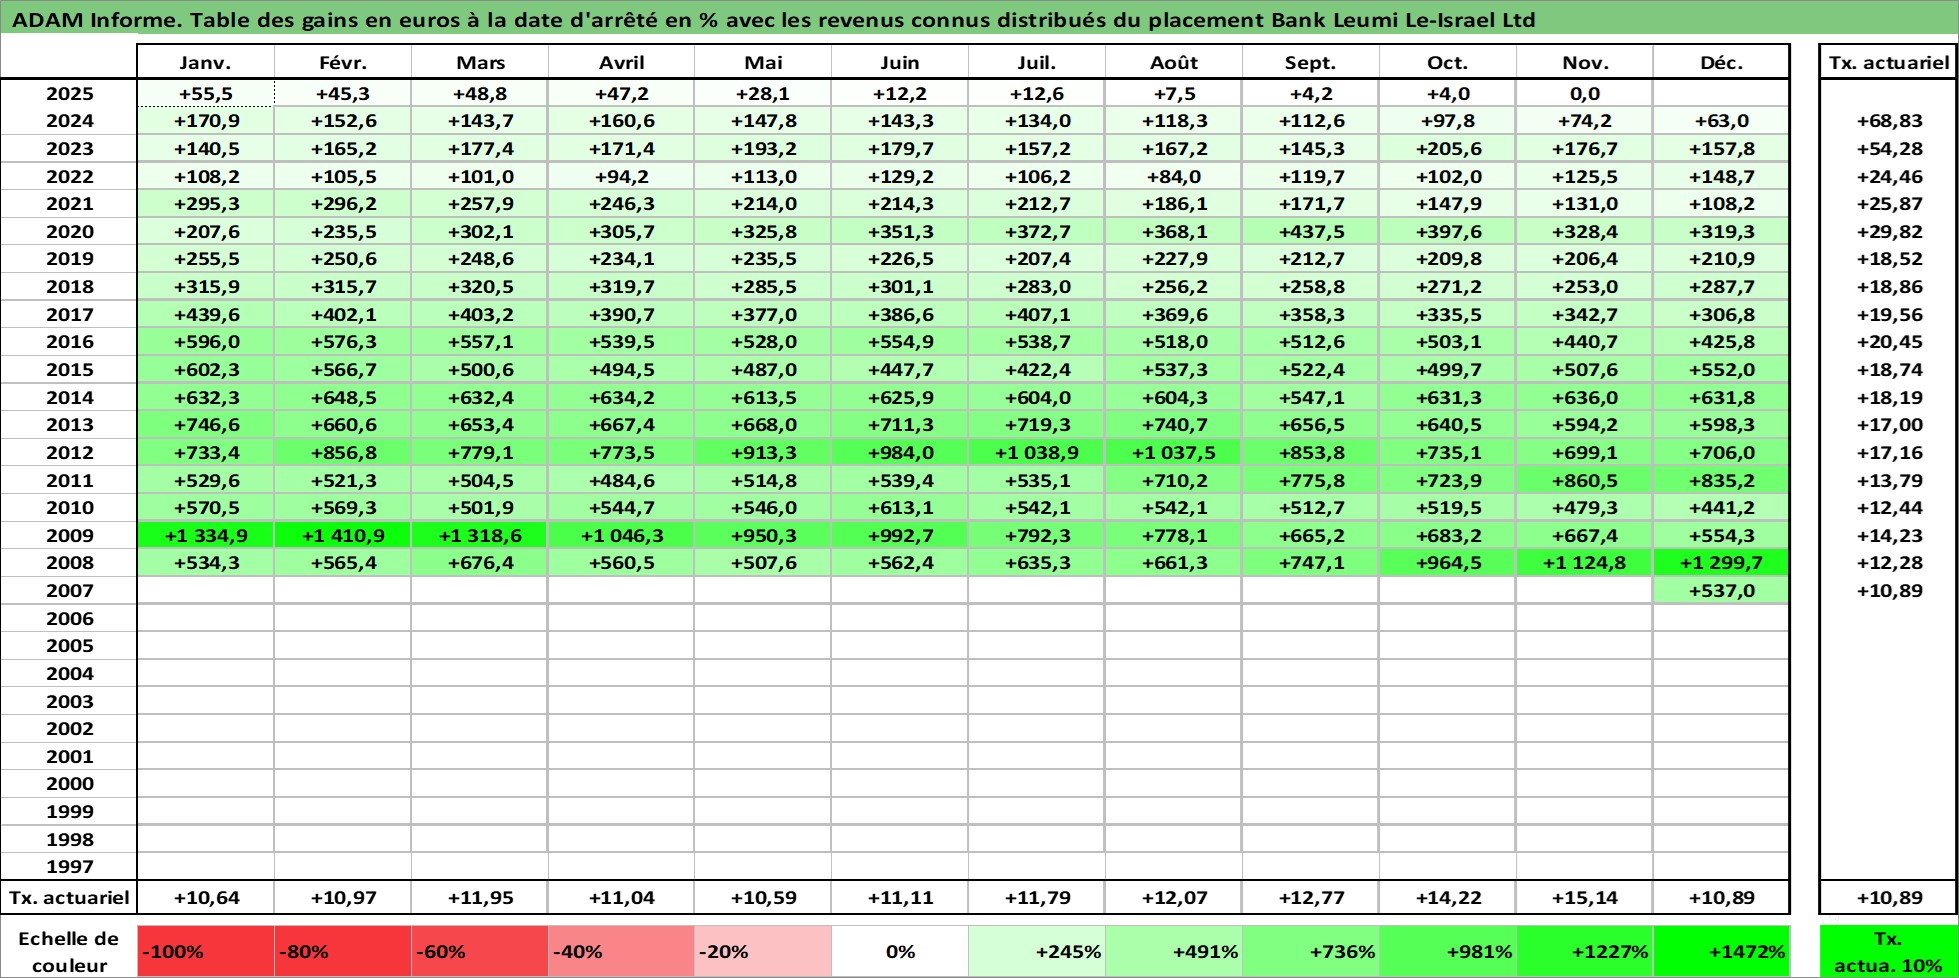Viewport: 1959px width, 978px height.
Task: Click the 2009 row label
Action: click(x=69, y=536)
